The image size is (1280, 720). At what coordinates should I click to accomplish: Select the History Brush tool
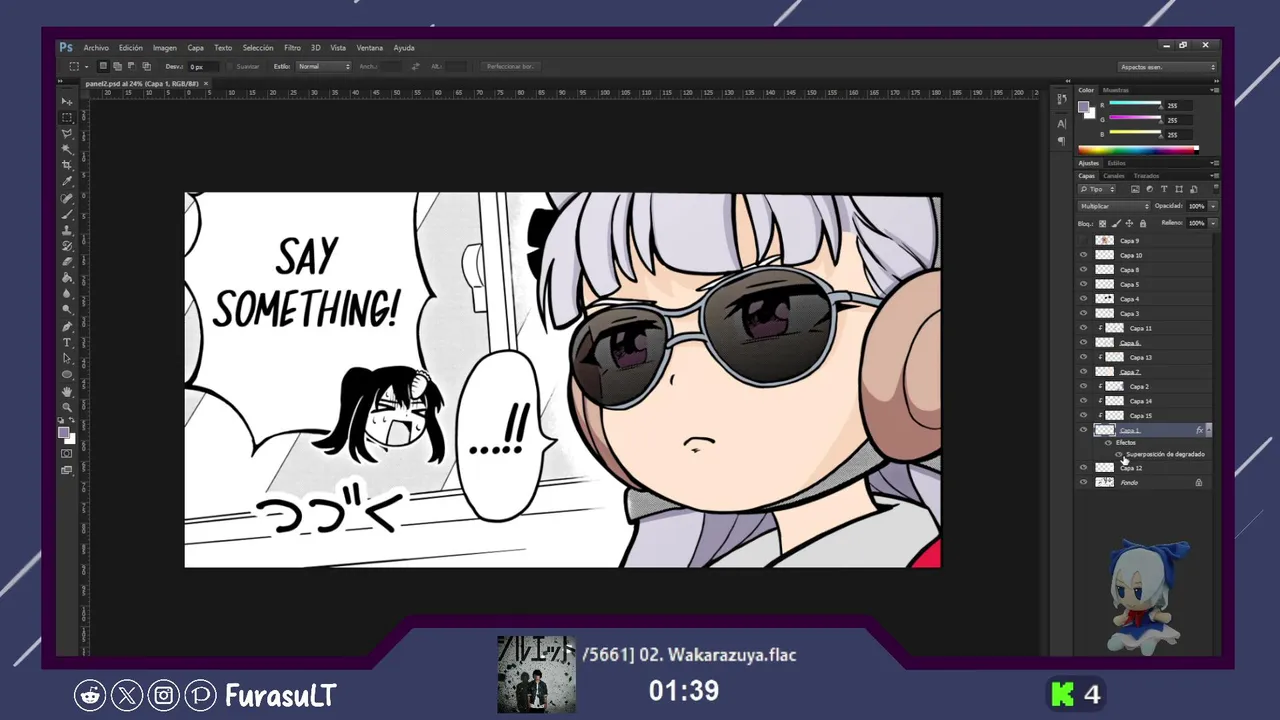(x=67, y=246)
